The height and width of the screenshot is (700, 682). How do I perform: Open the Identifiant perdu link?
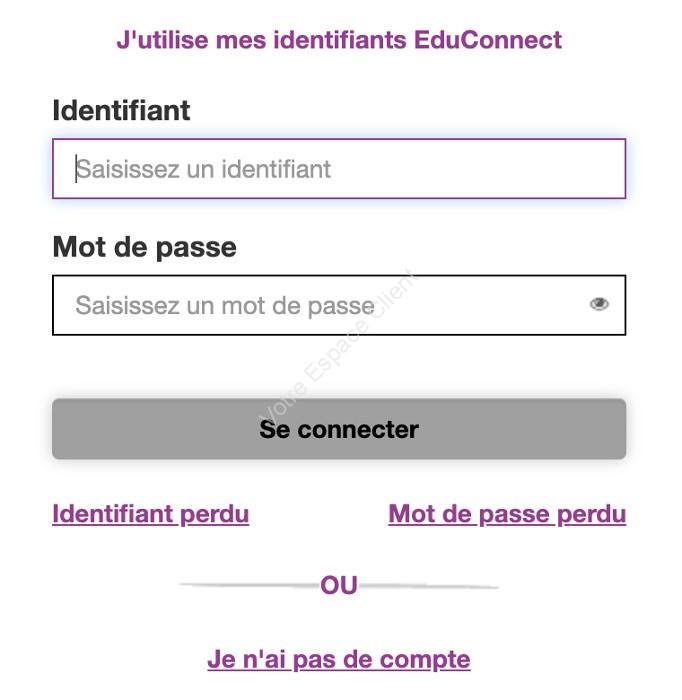[151, 514]
